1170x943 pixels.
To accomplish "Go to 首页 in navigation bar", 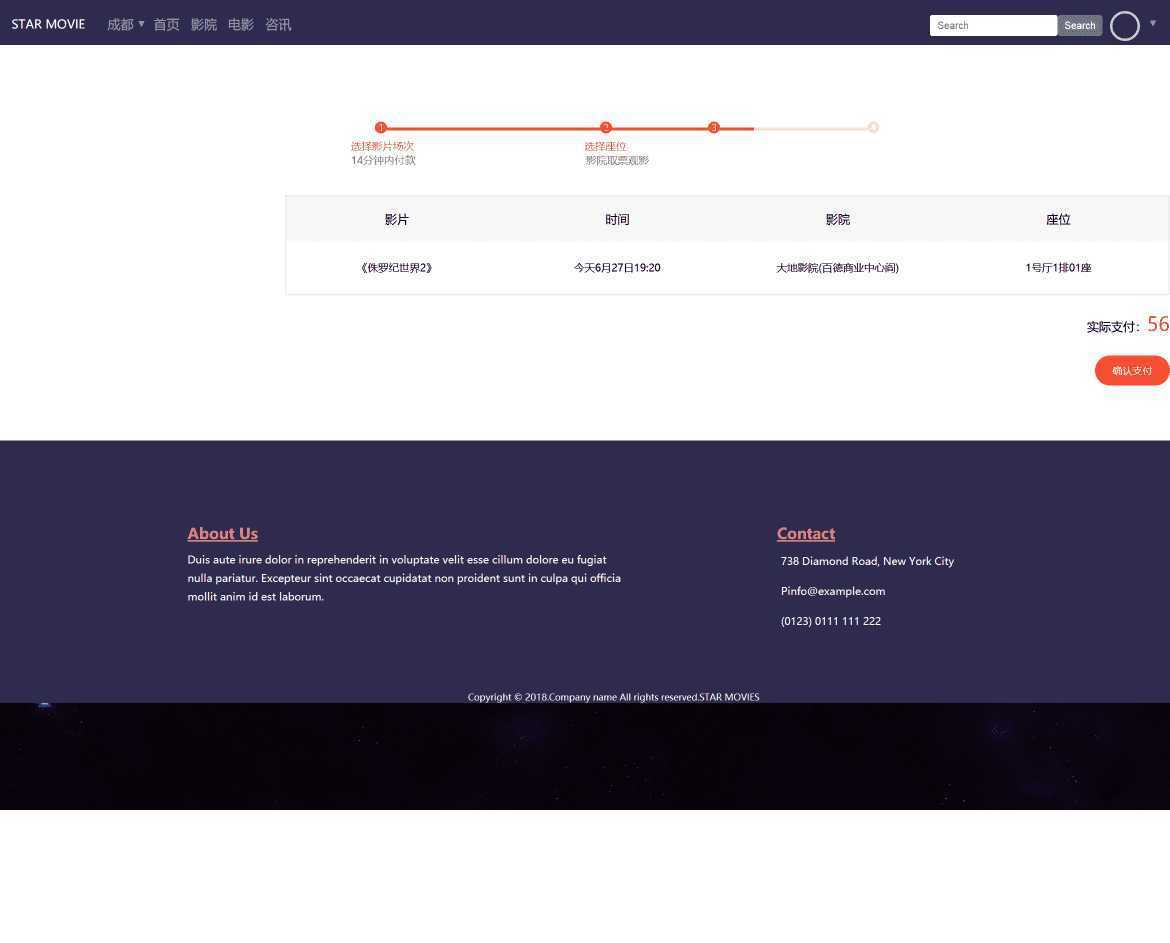I will [166, 24].
